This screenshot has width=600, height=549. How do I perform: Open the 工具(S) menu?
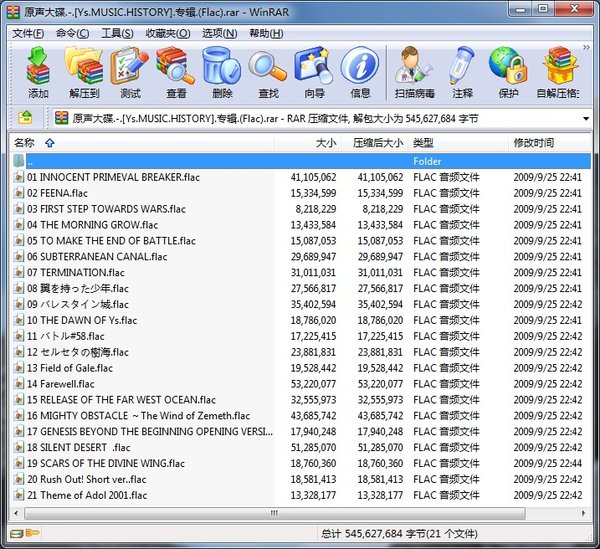pos(117,34)
